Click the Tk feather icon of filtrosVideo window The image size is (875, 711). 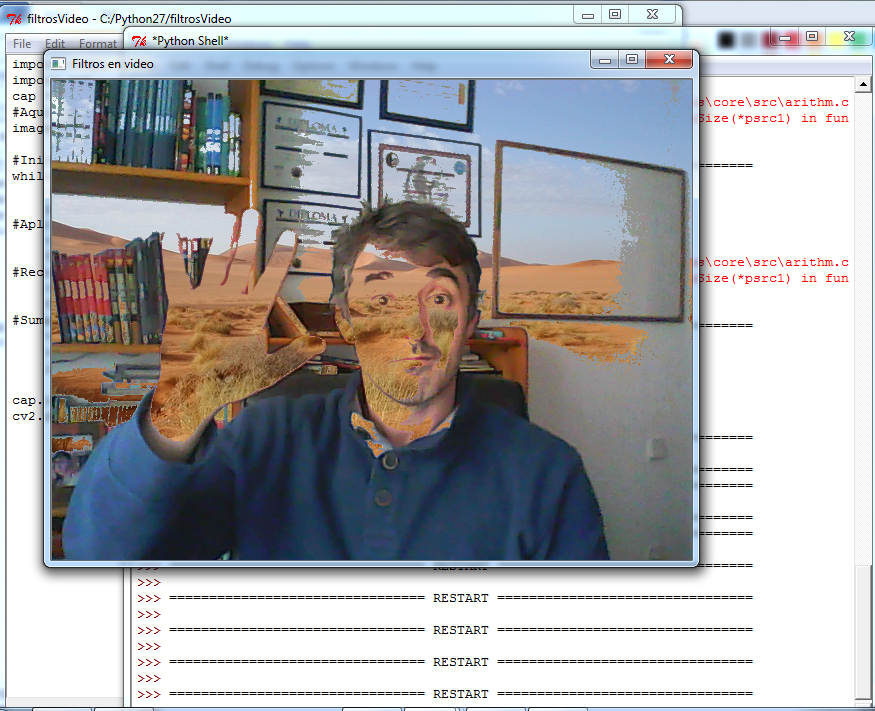tap(14, 19)
